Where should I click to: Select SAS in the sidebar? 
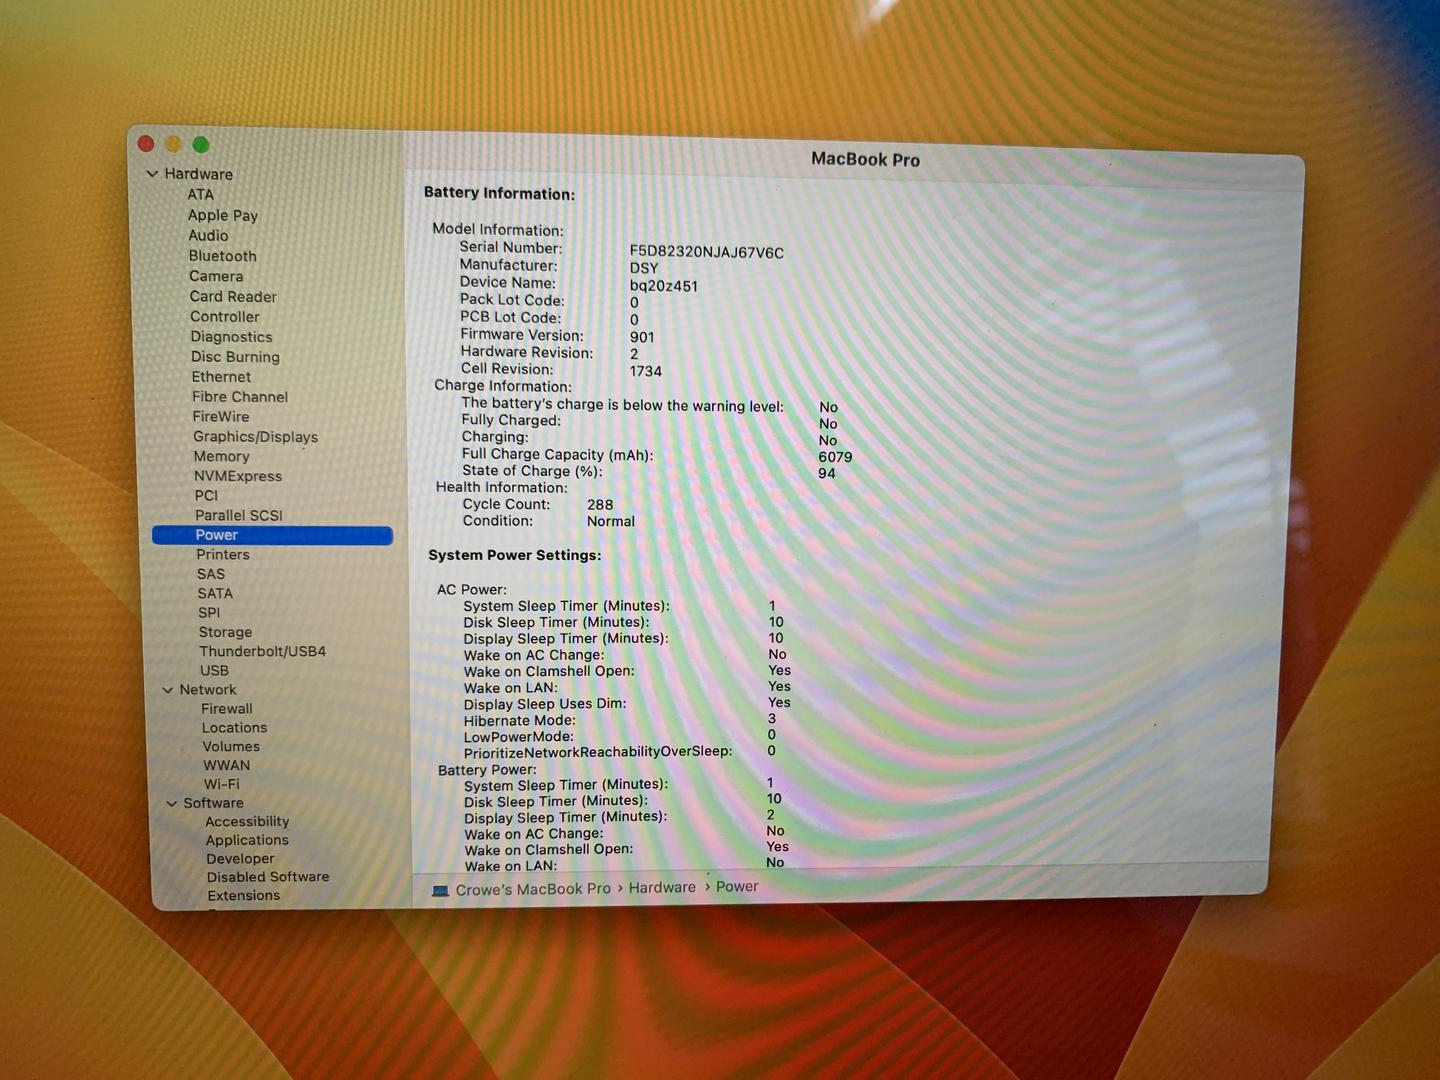[x=211, y=574]
